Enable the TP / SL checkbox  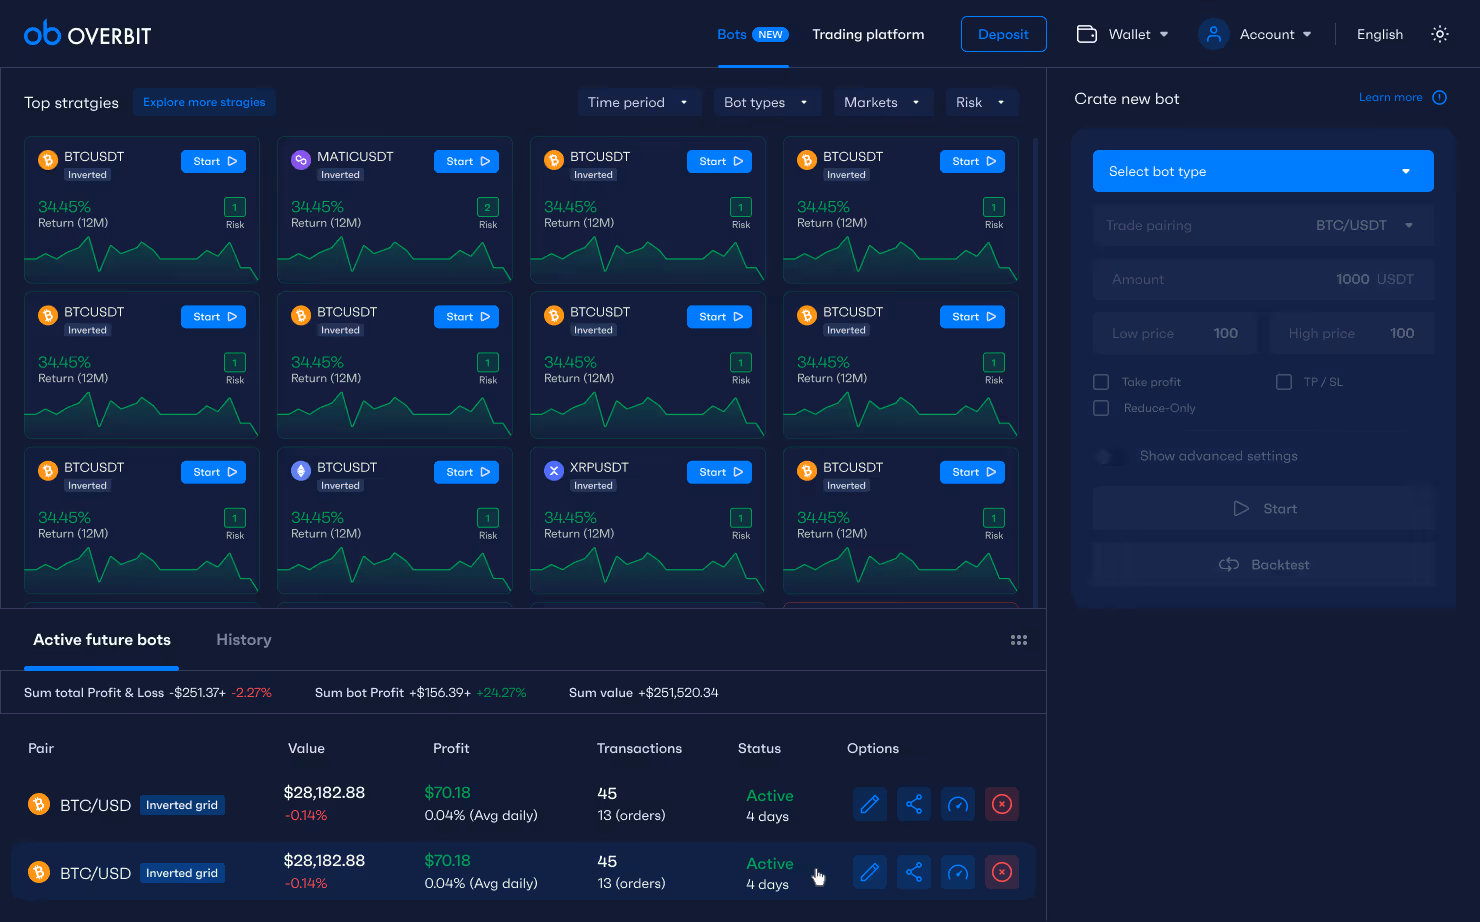pyautogui.click(x=1284, y=382)
